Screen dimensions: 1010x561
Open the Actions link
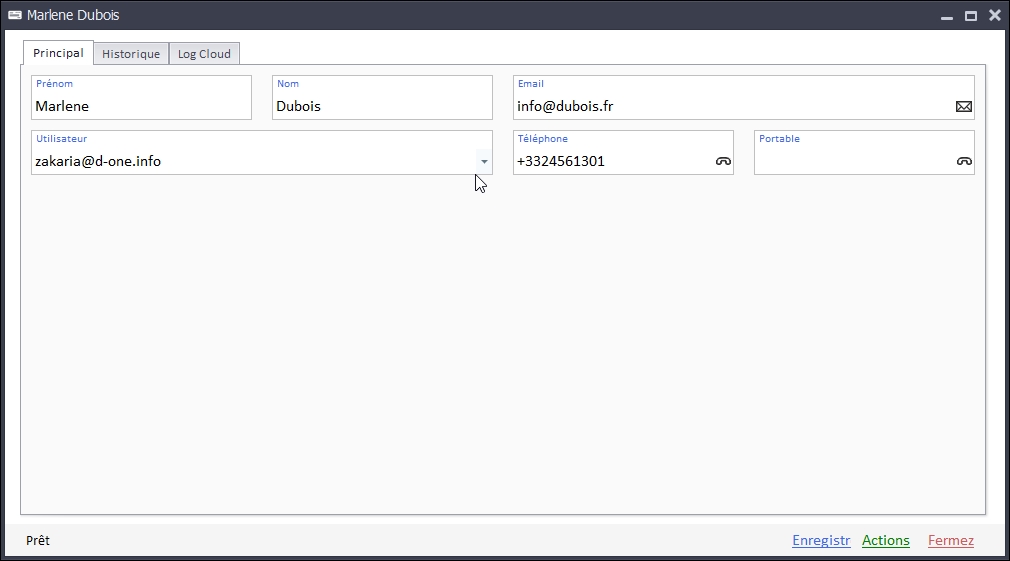885,540
